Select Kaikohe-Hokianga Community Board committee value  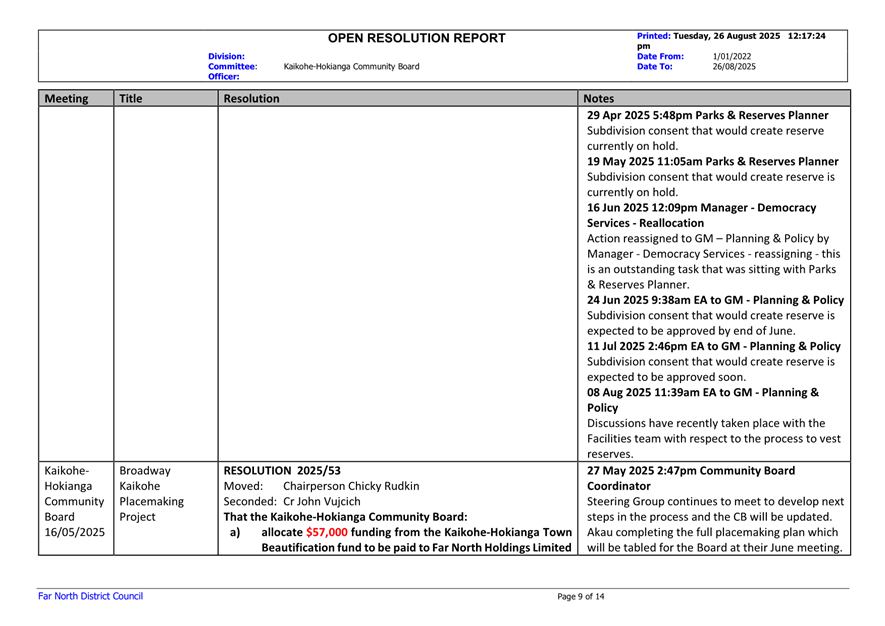click(x=351, y=67)
